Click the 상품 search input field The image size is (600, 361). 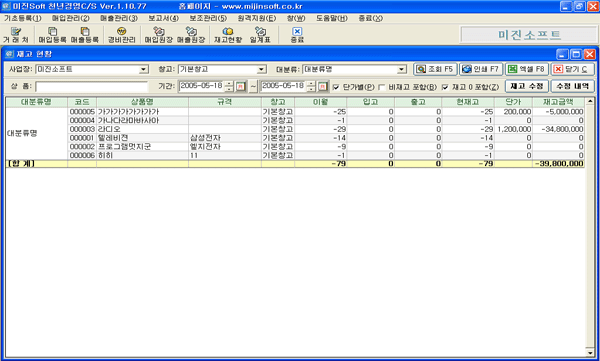tap(91, 87)
